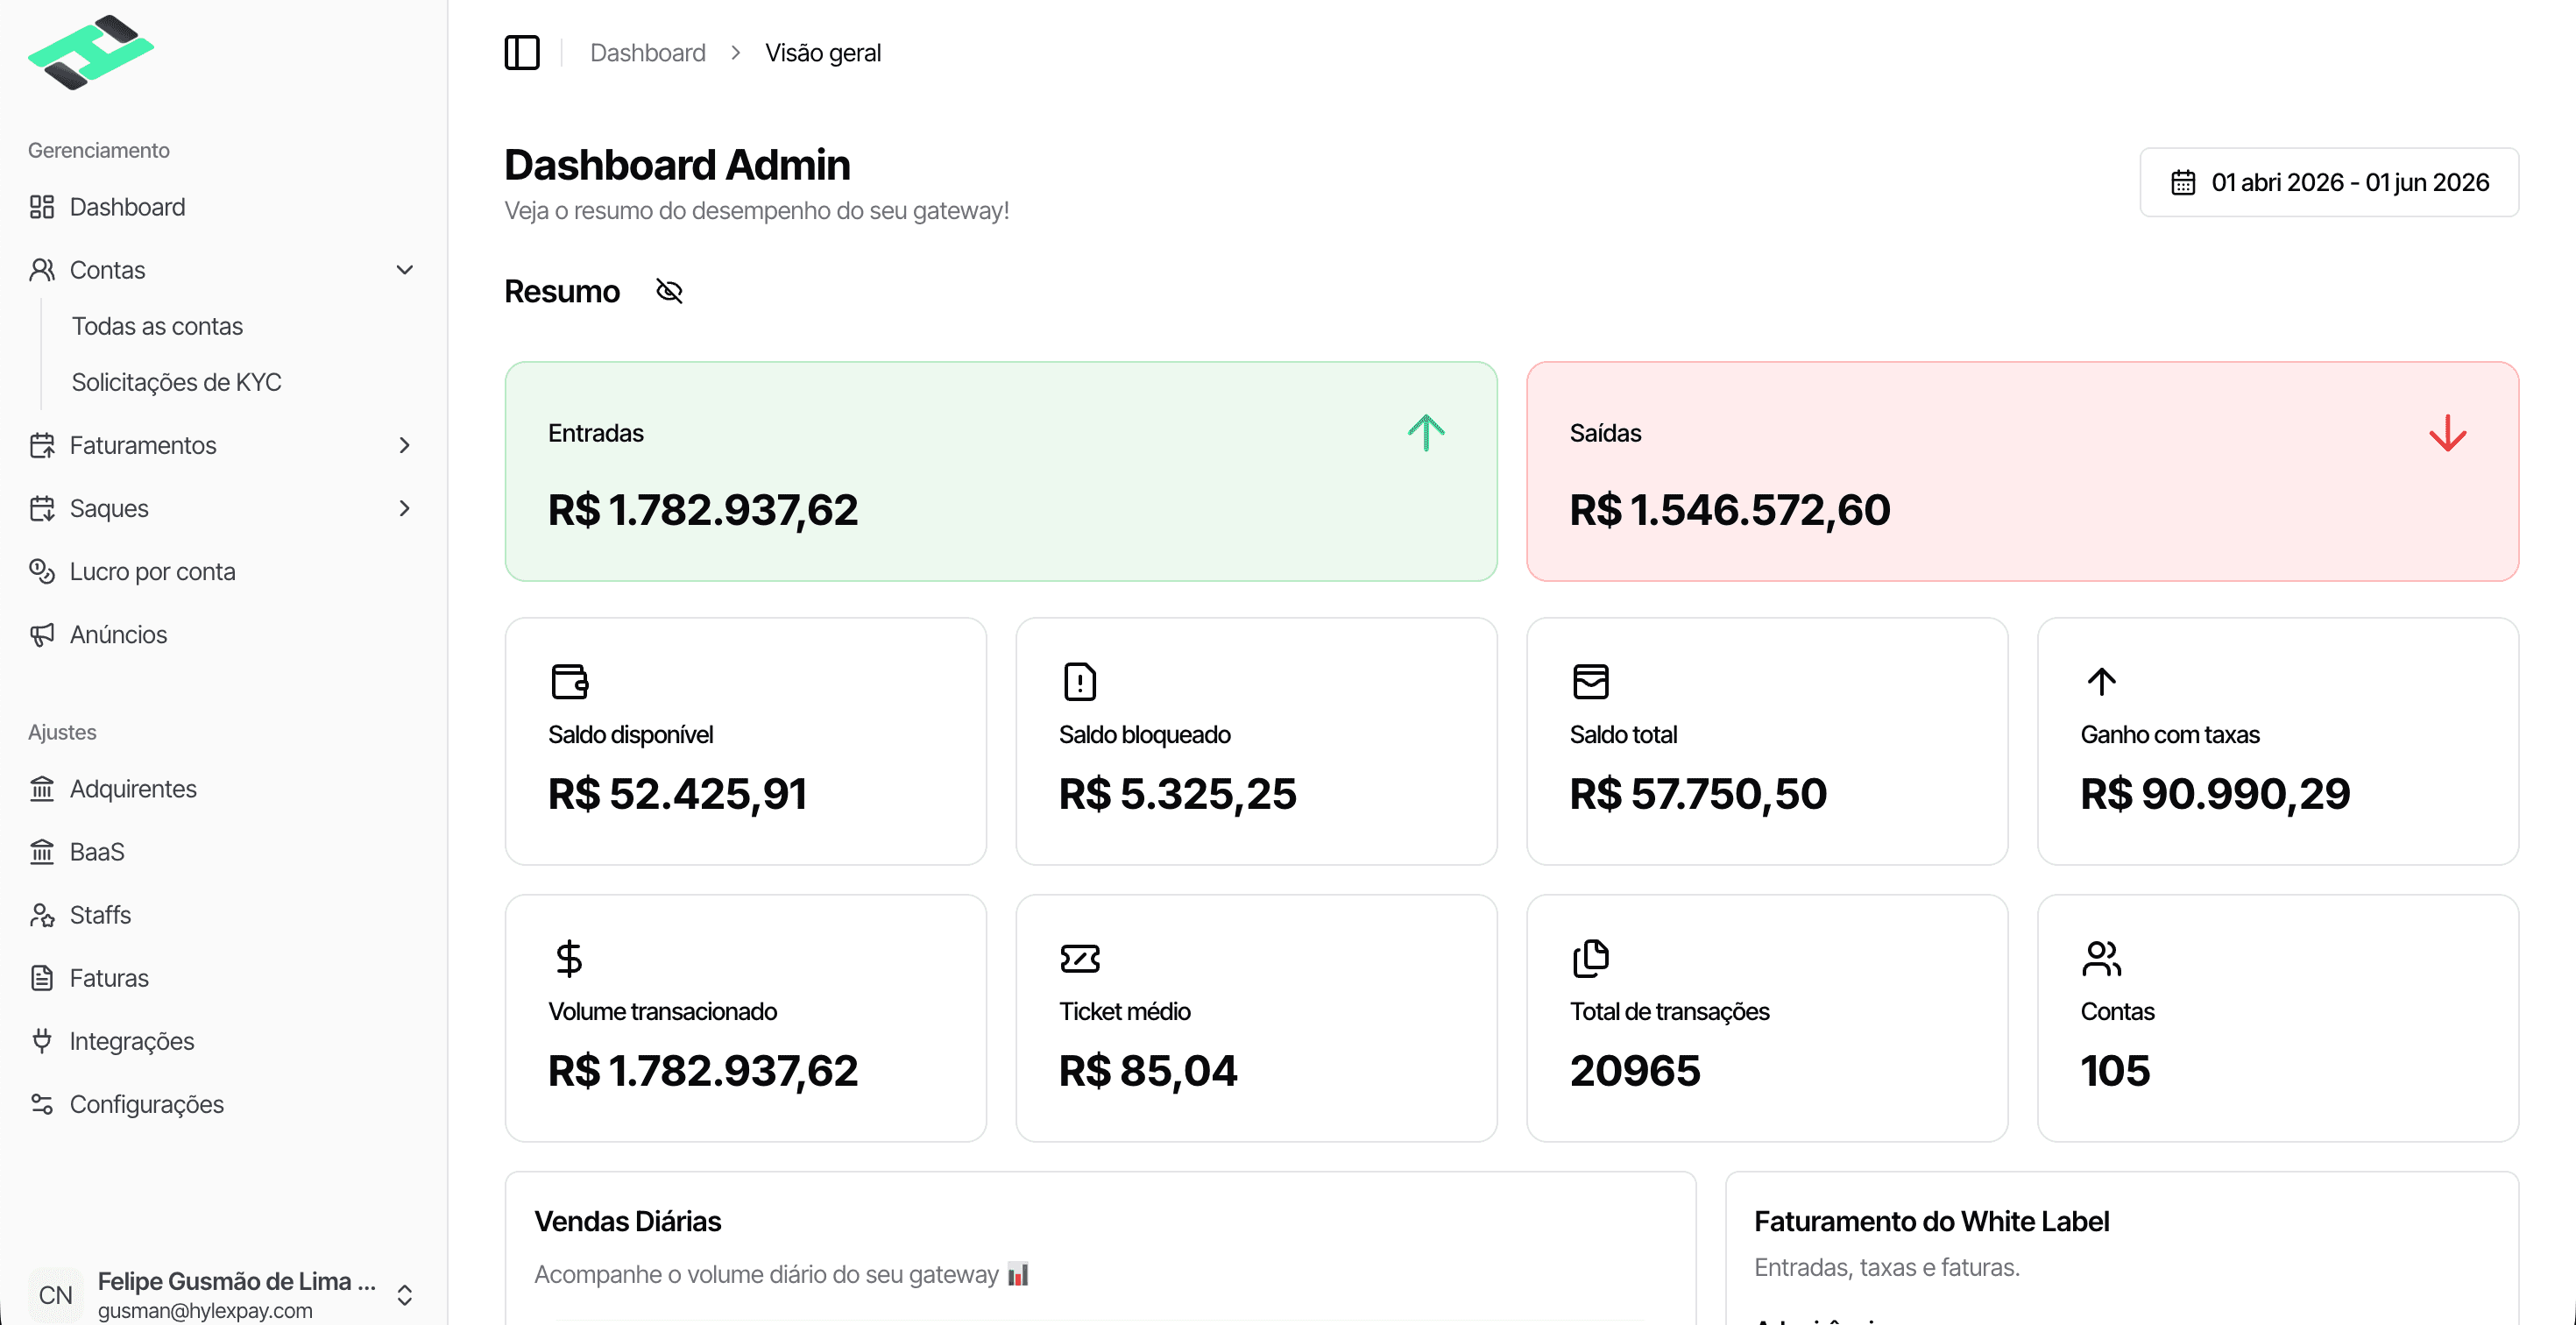Open Dashboard in sidebar menu

(x=223, y=207)
